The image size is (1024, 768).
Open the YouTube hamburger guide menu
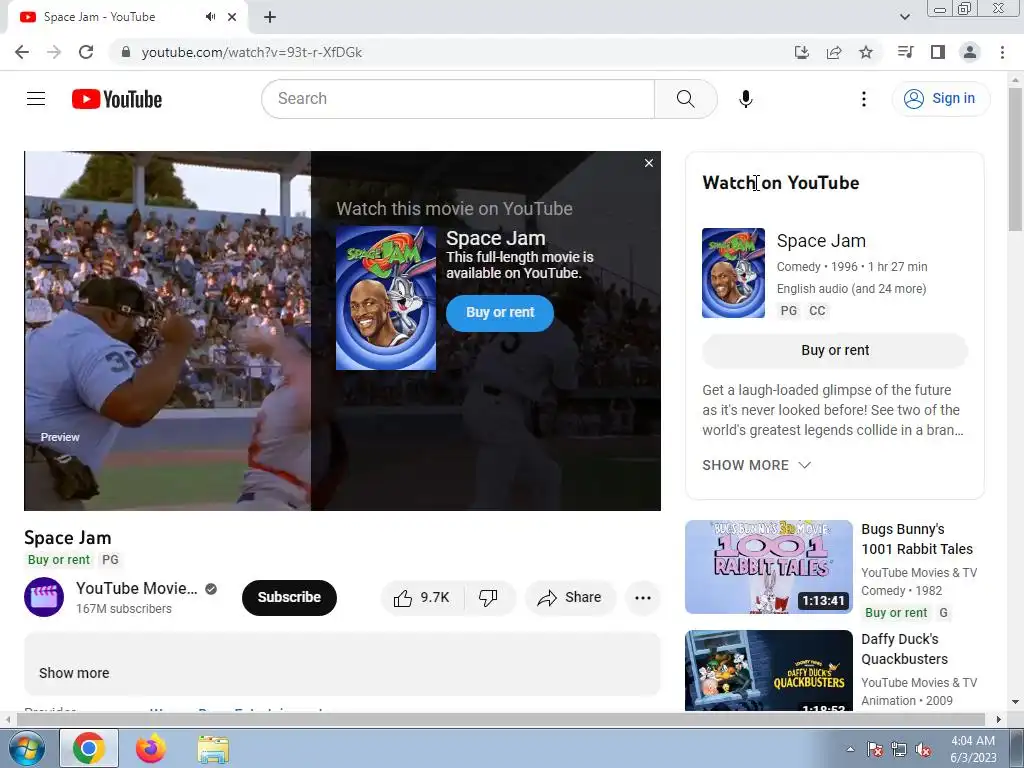pos(36,99)
